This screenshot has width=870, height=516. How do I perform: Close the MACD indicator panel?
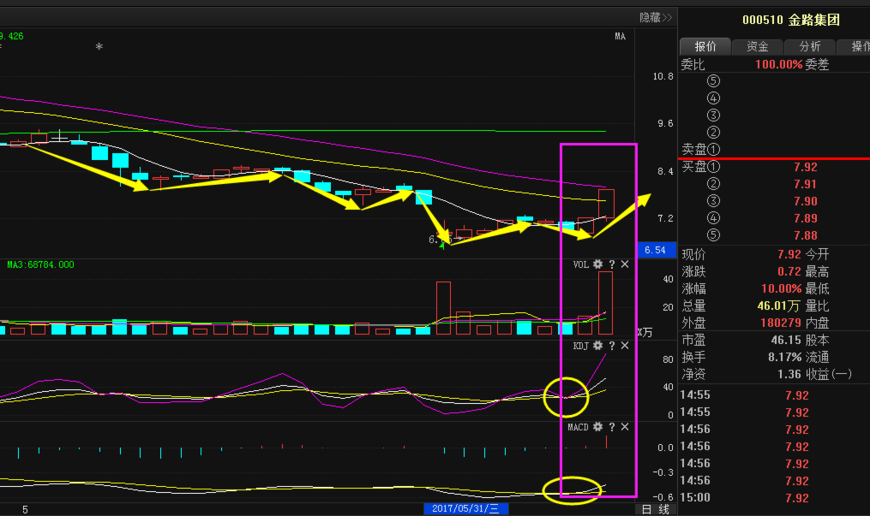tap(625, 427)
